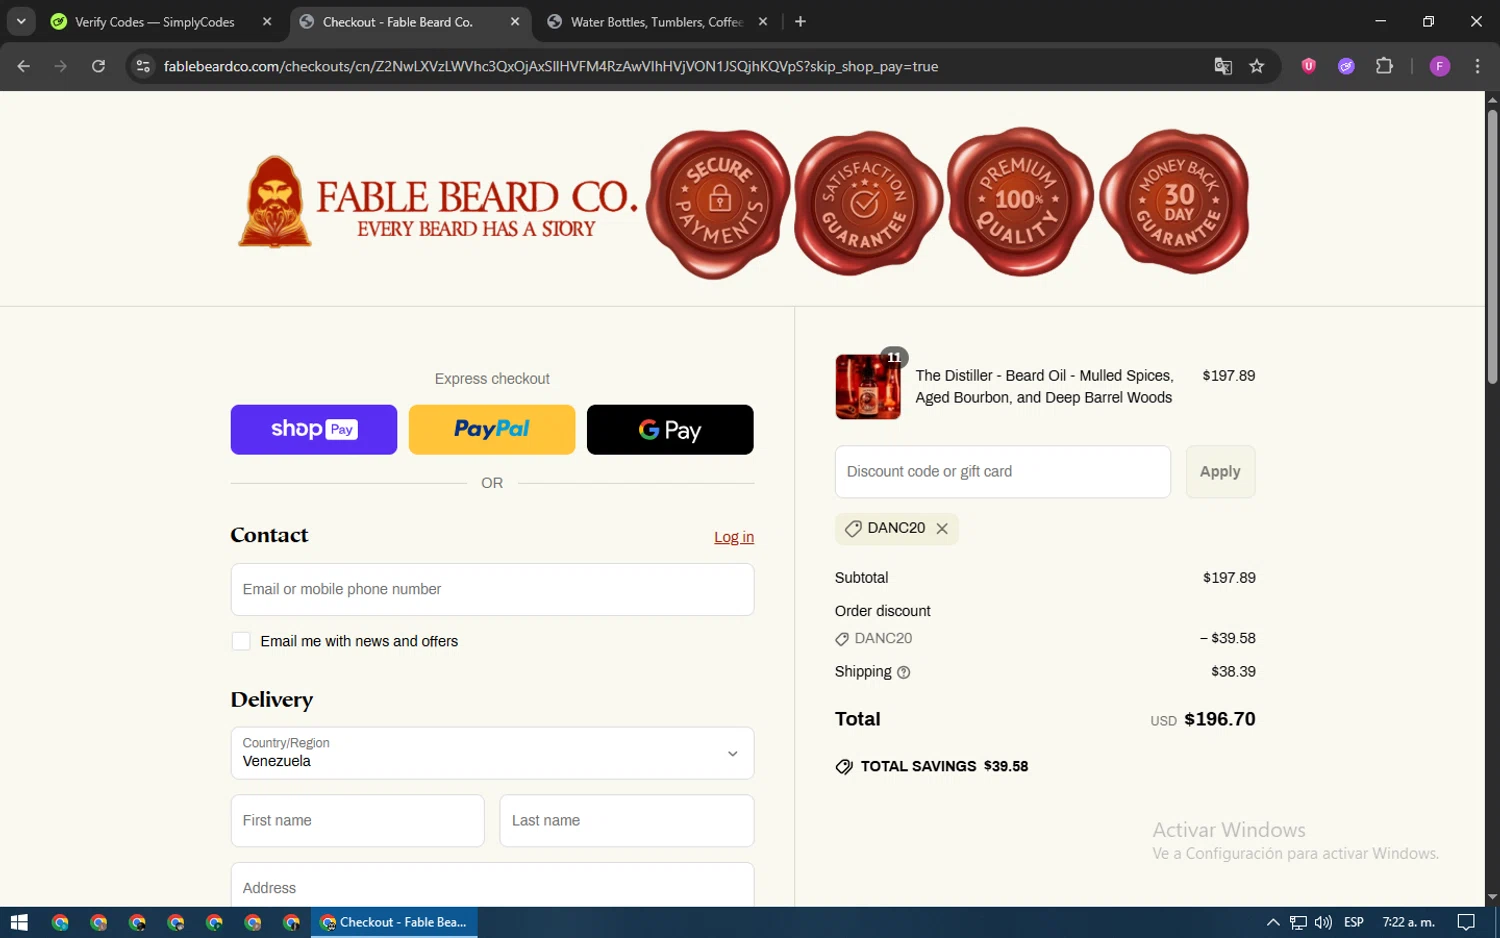The image size is (1500, 938).
Task: Open the Shipping info help icon
Action: (904, 673)
